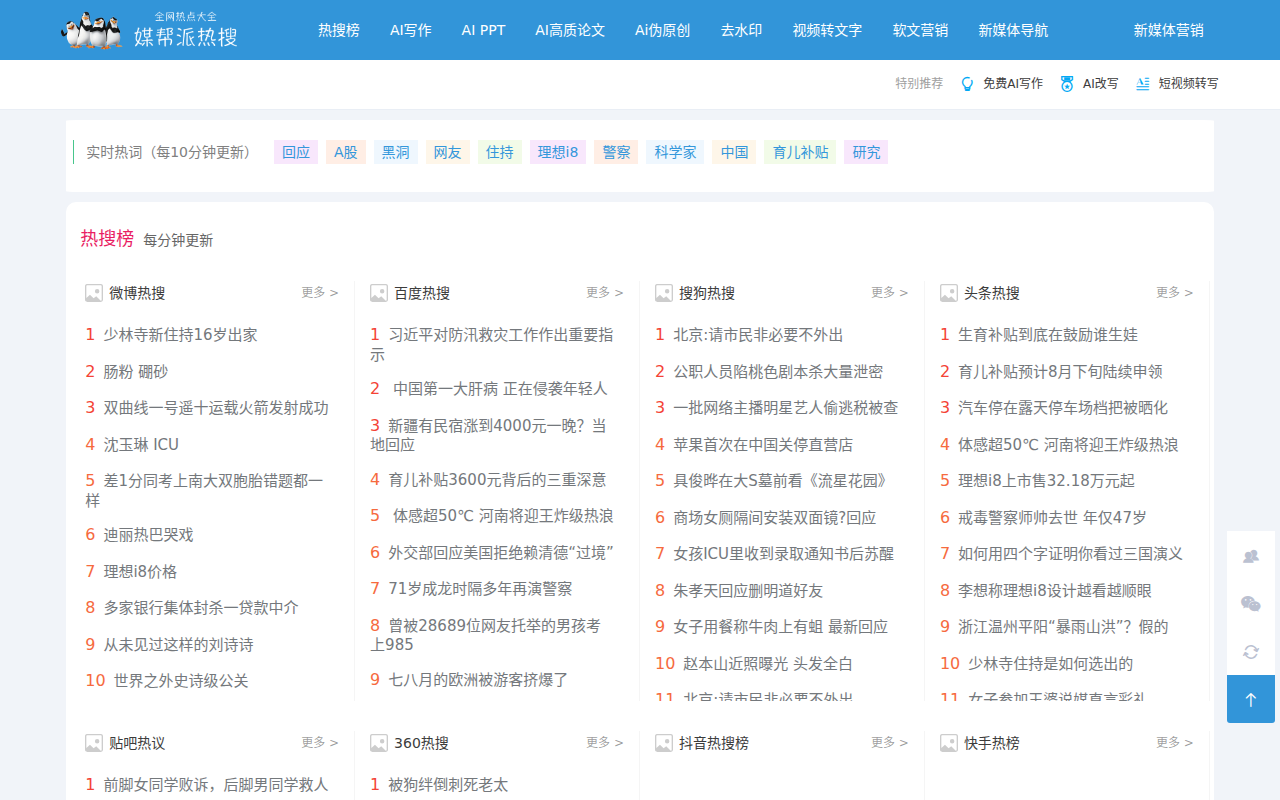Open Sogou item 朱孝天回应删明道好友
1280x800 pixels.
point(748,591)
